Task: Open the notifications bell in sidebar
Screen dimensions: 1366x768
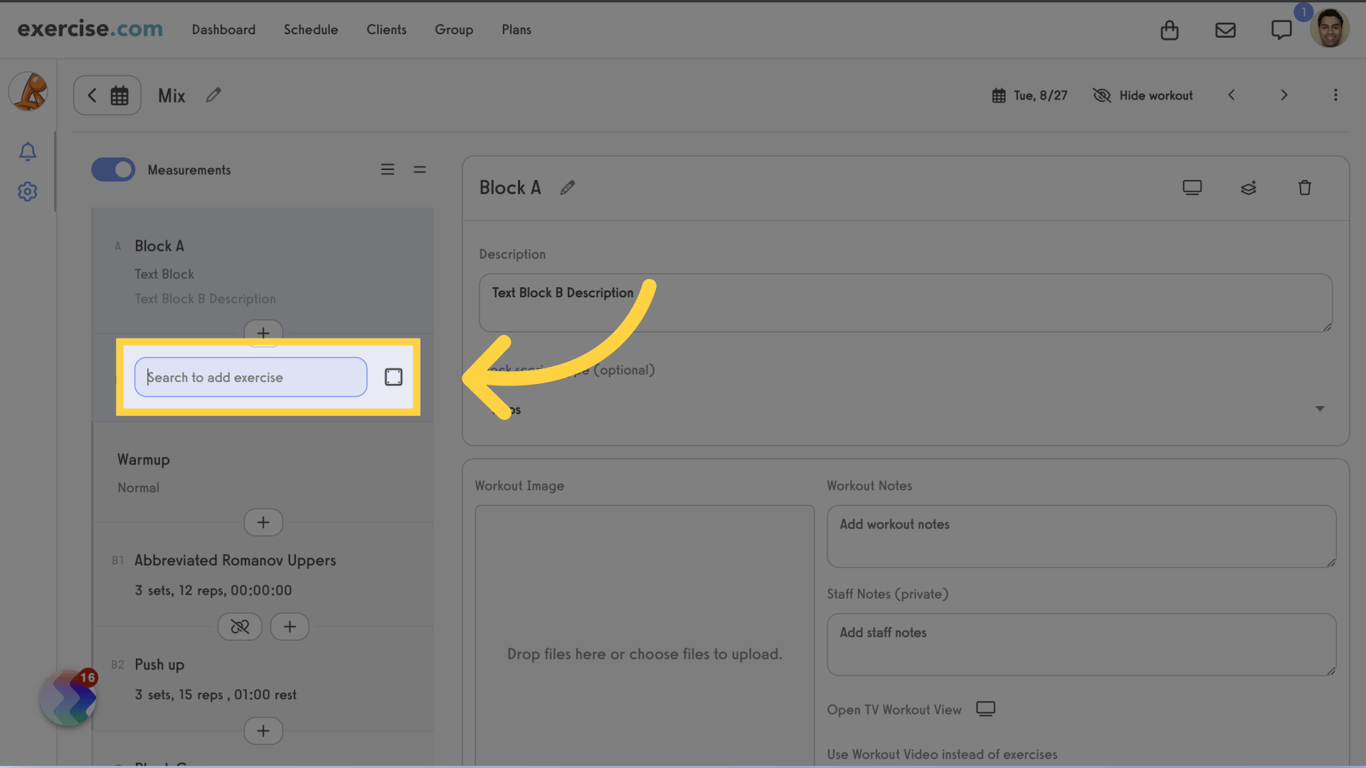Action: [x=28, y=151]
